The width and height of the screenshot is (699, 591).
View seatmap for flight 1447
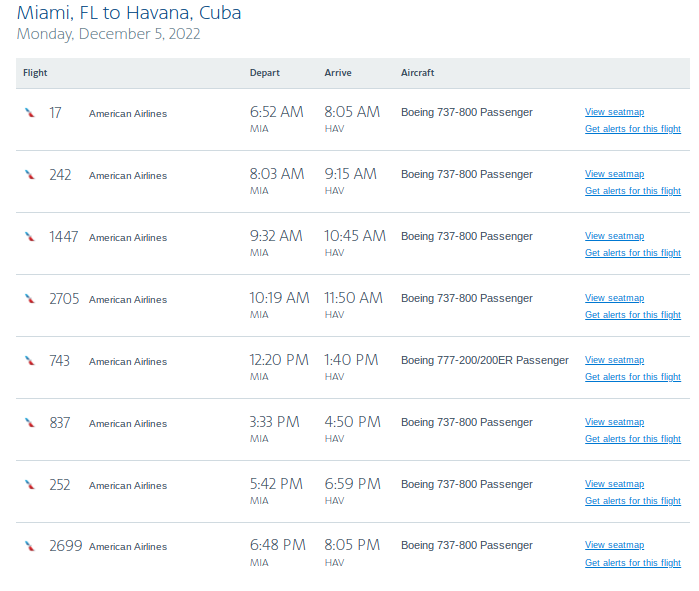[614, 236]
